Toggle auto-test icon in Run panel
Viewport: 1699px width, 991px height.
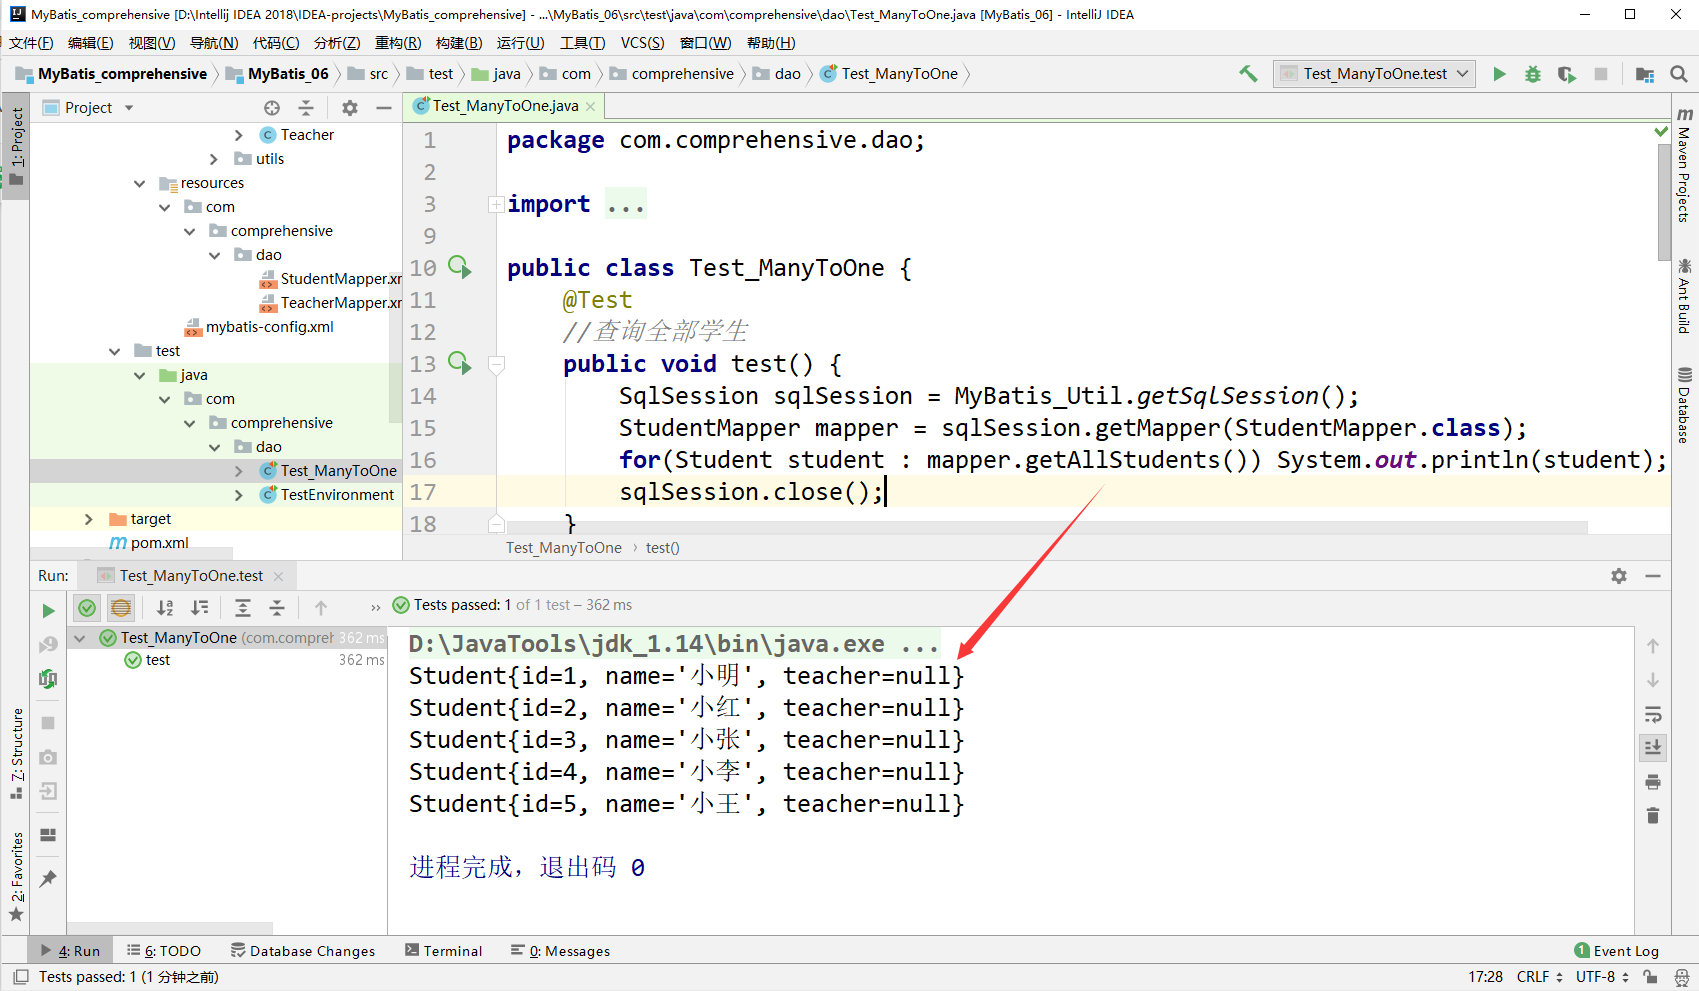tap(48, 679)
